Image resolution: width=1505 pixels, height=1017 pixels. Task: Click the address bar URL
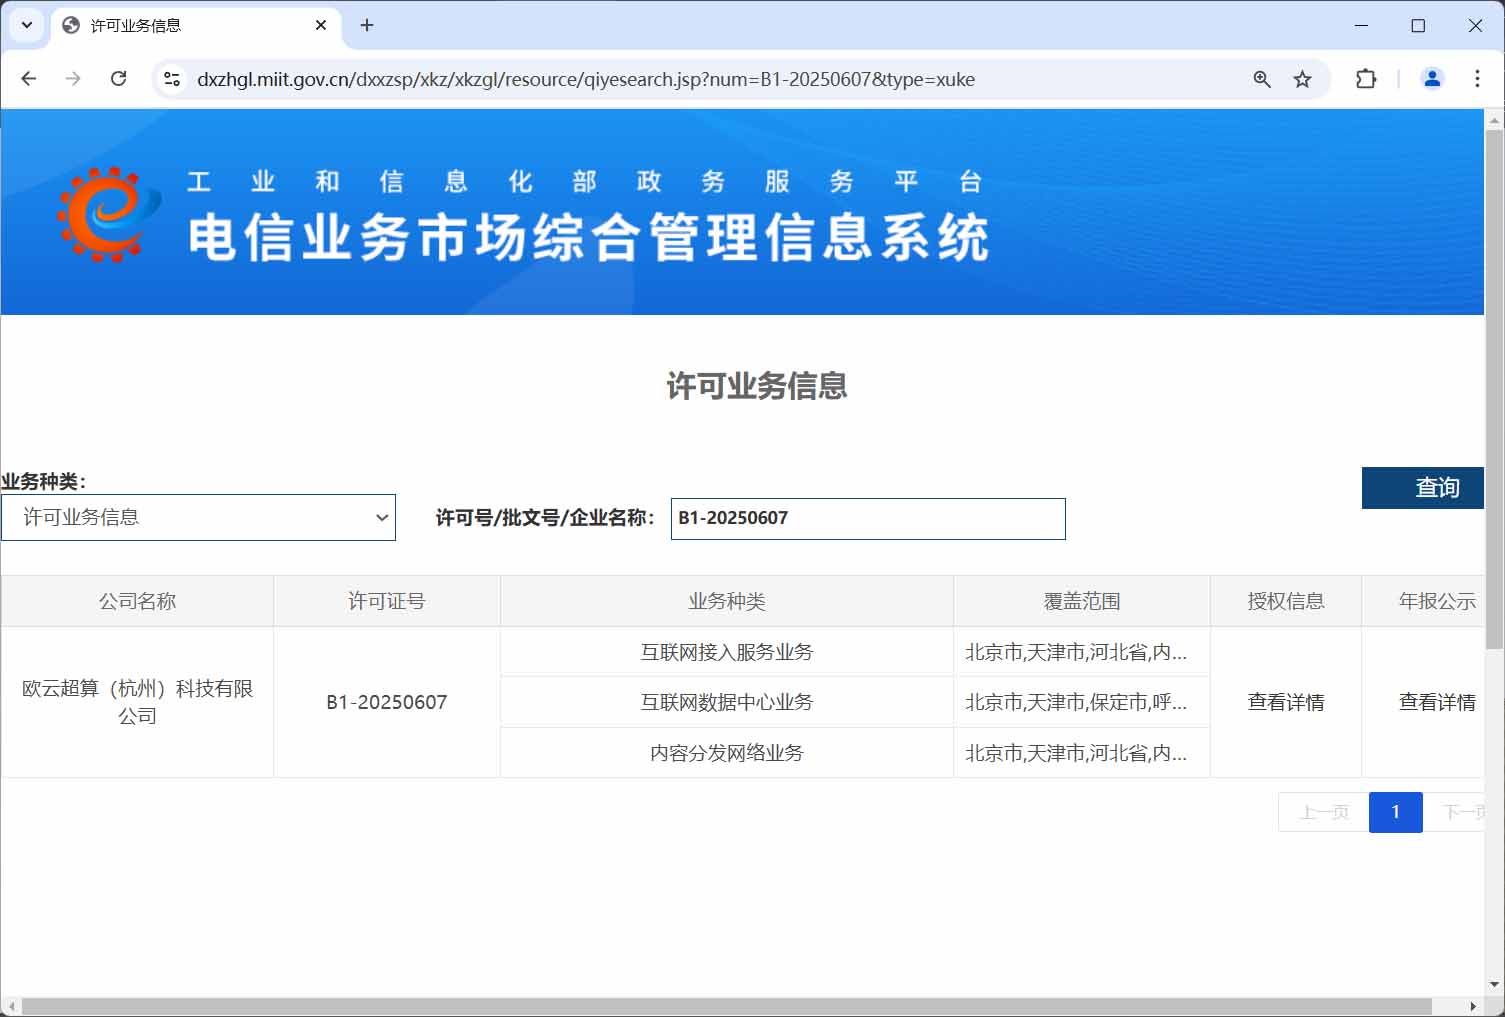pyautogui.click(x=586, y=79)
